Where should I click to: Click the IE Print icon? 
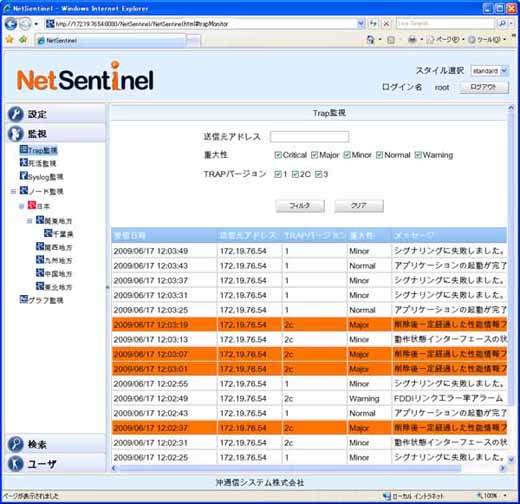click(412, 40)
